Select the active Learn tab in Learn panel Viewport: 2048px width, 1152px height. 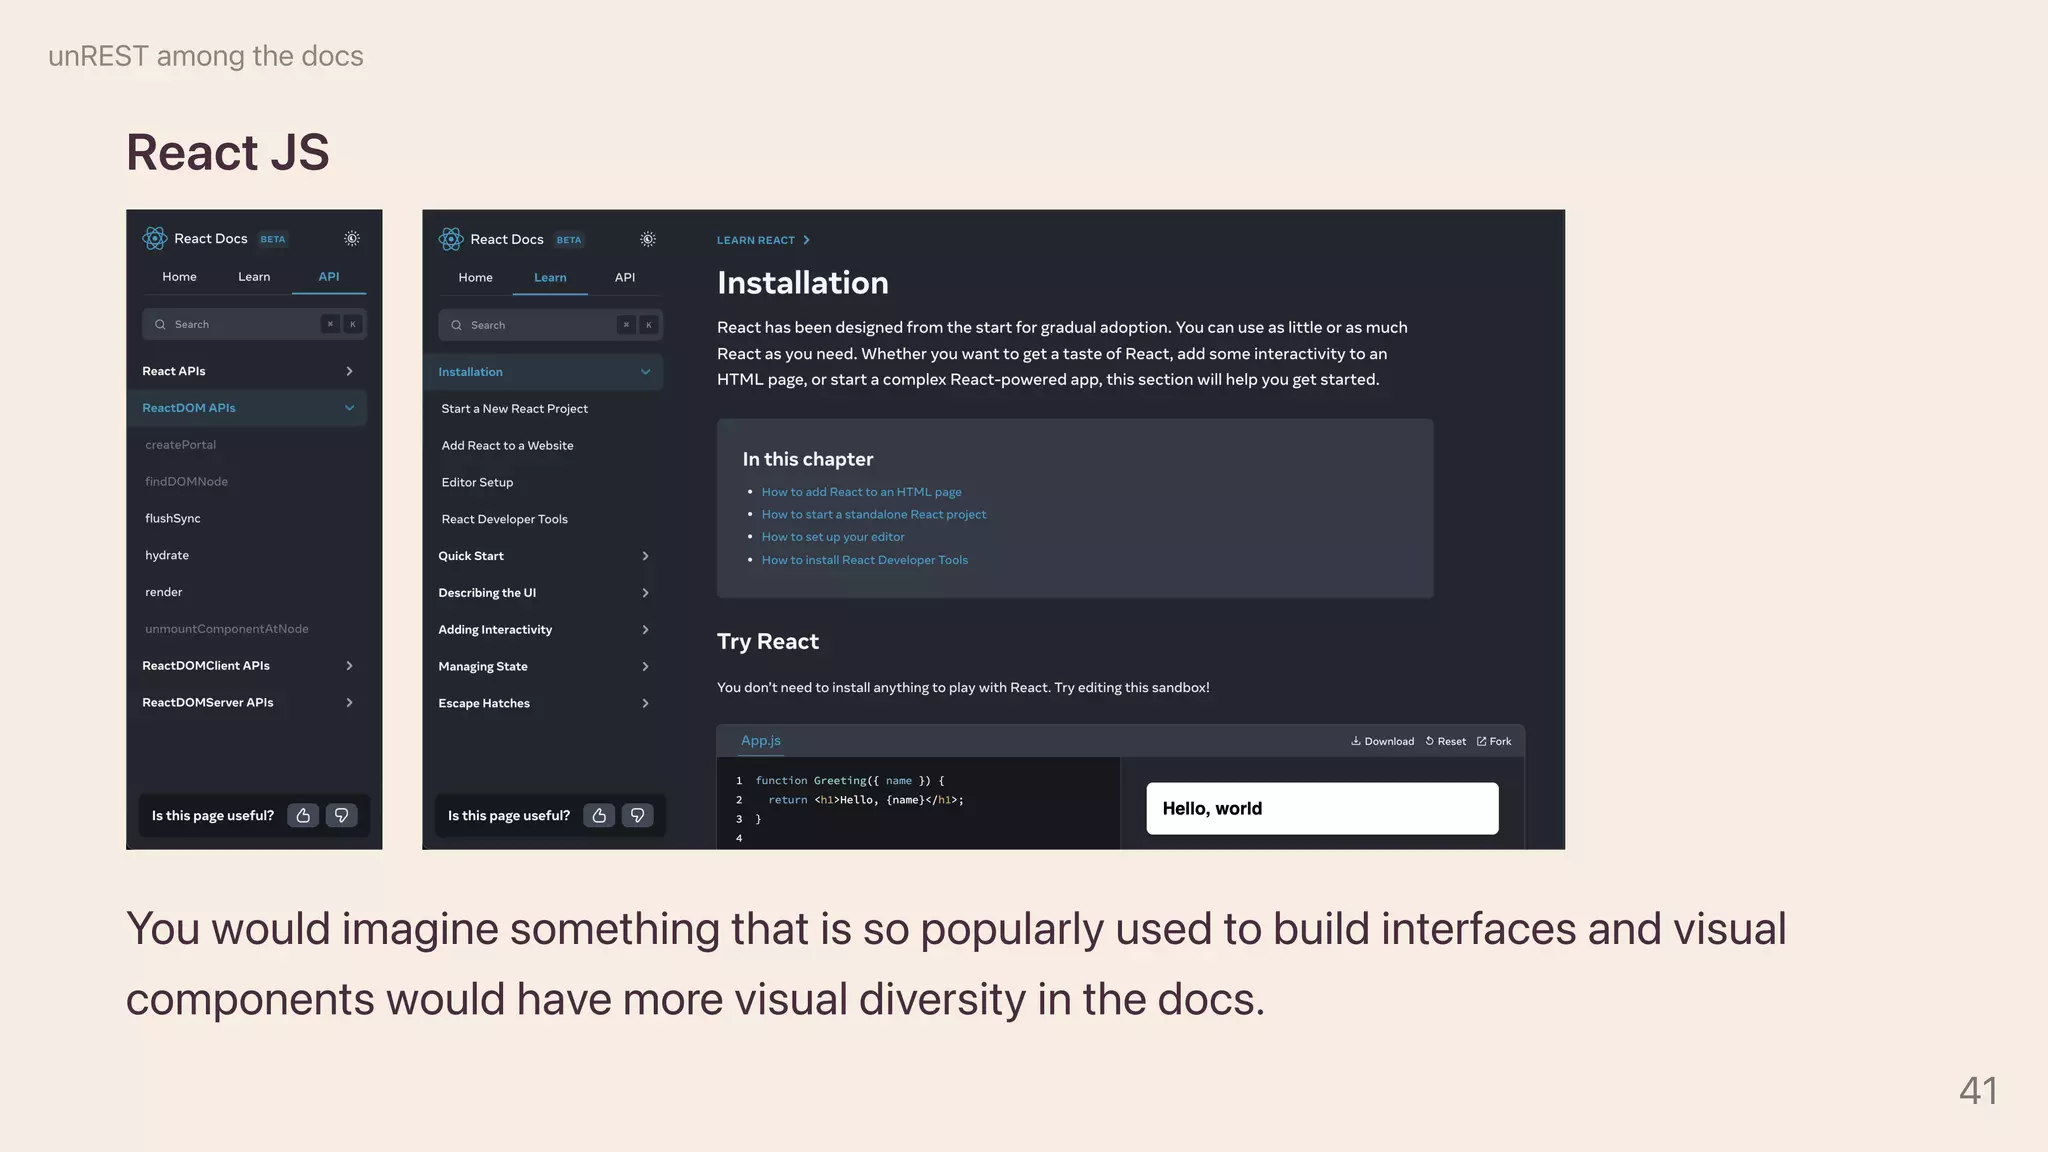550,278
